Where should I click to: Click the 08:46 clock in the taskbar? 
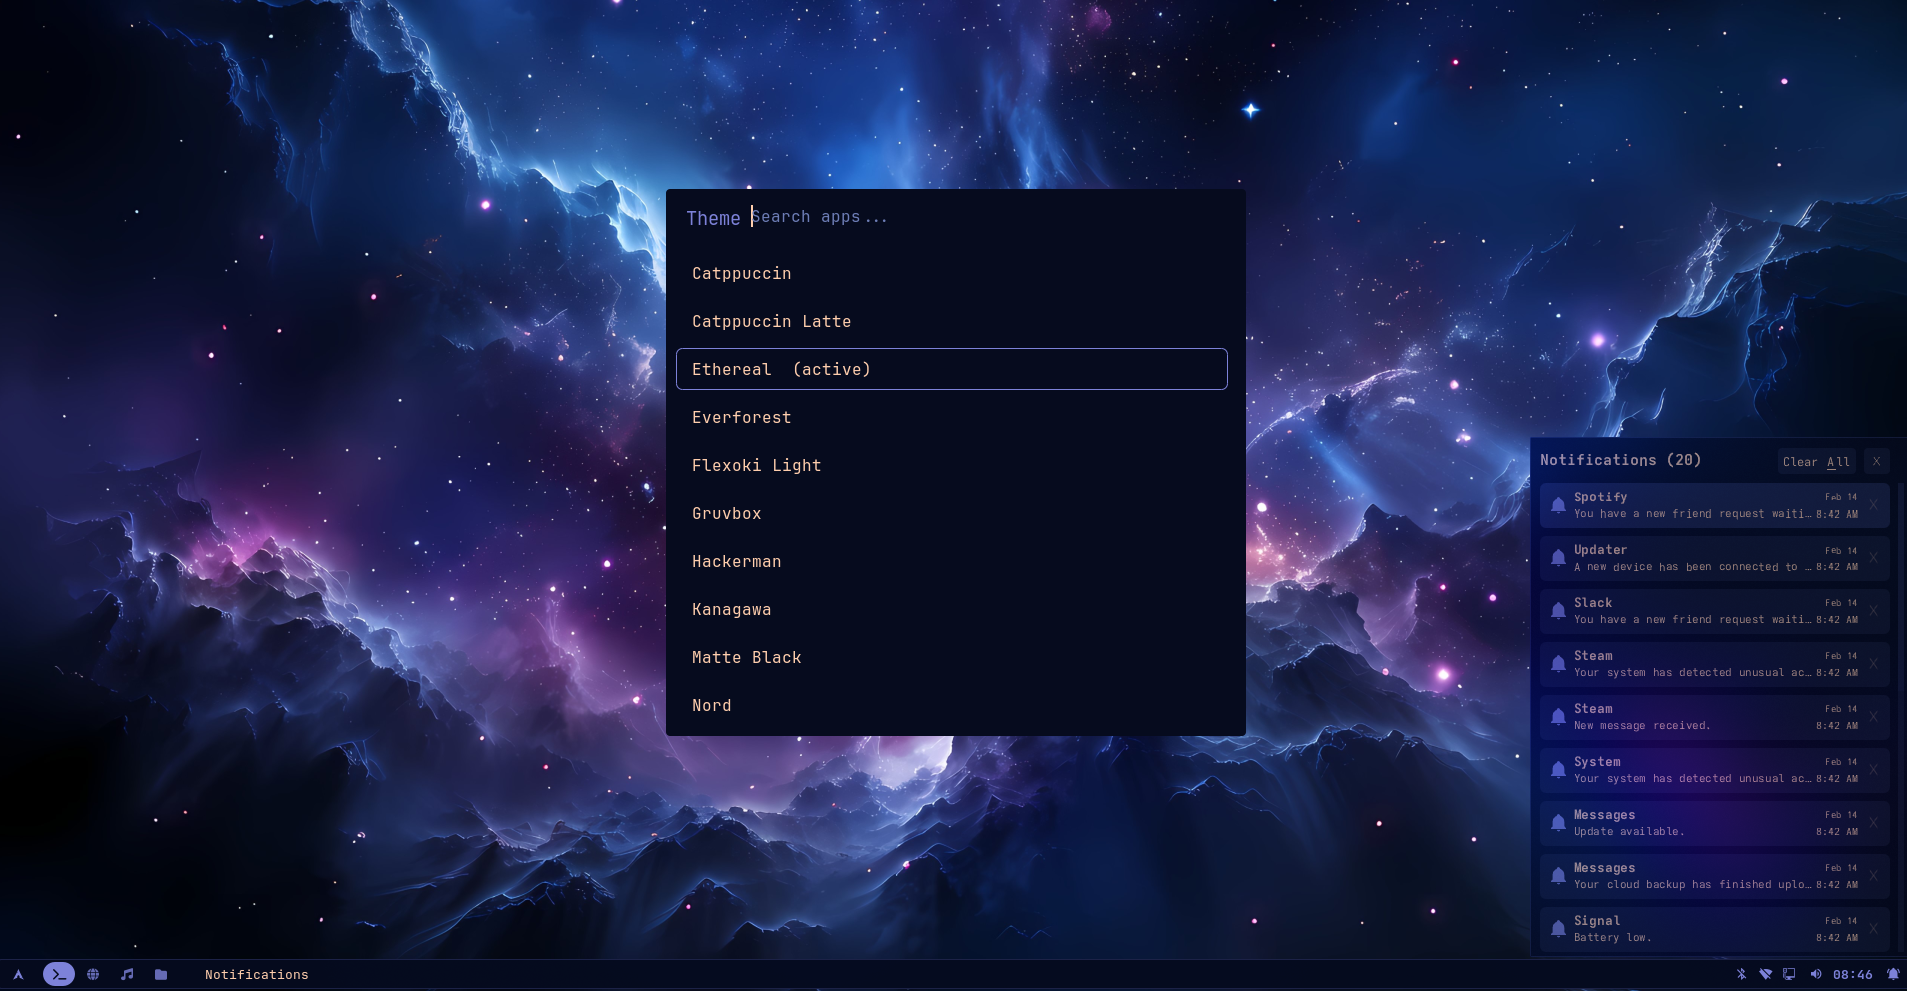click(x=1852, y=974)
